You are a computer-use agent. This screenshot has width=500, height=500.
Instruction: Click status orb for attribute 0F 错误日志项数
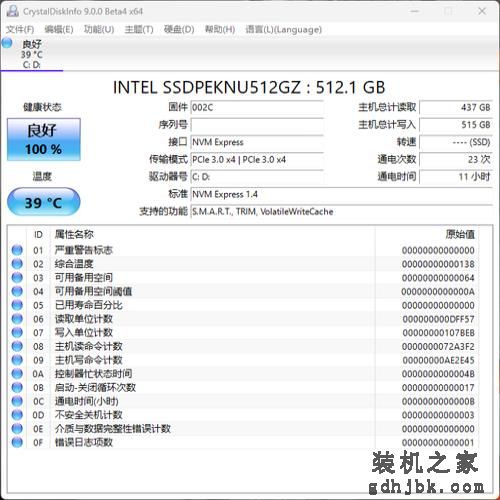17,442
